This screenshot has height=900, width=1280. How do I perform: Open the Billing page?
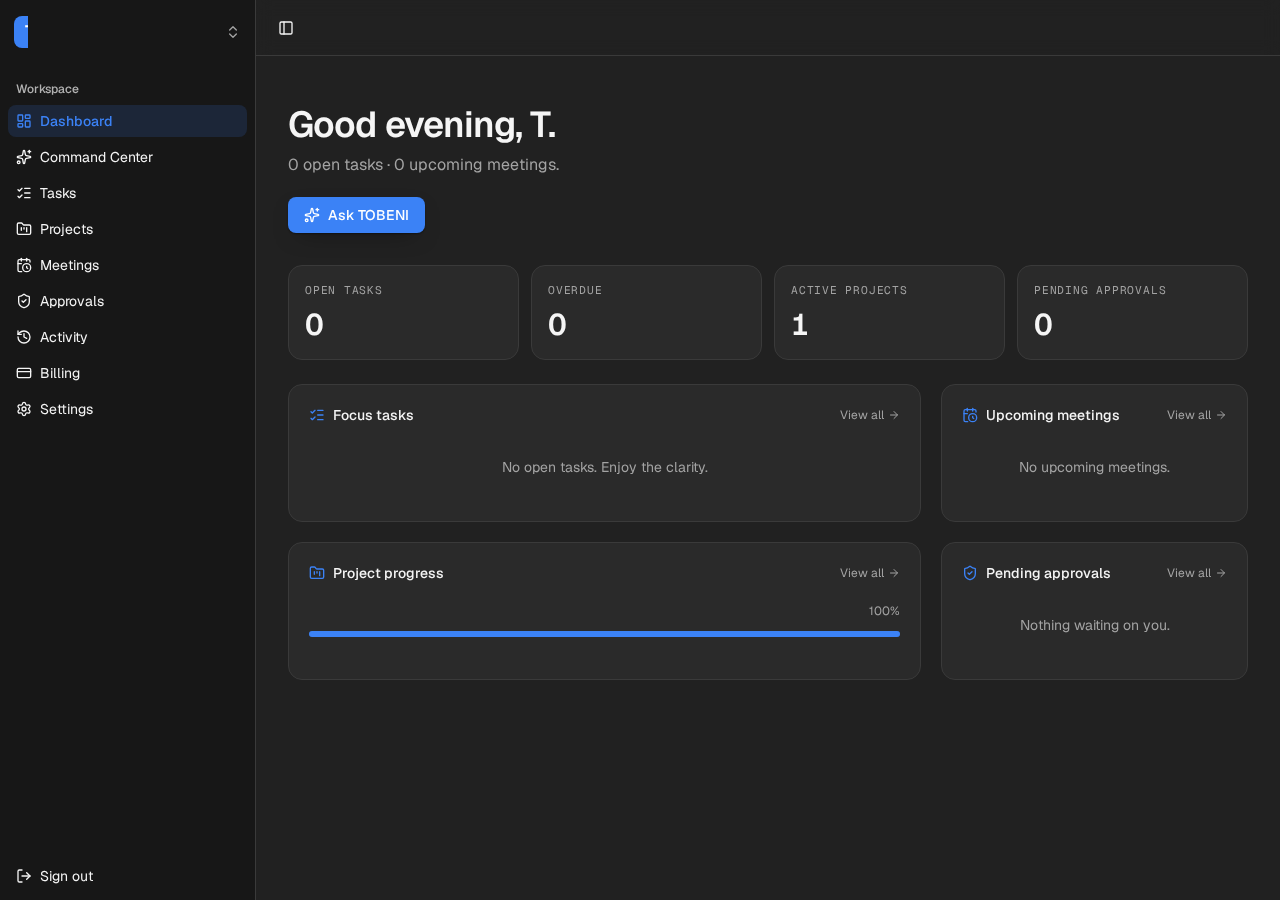[x=127, y=373]
